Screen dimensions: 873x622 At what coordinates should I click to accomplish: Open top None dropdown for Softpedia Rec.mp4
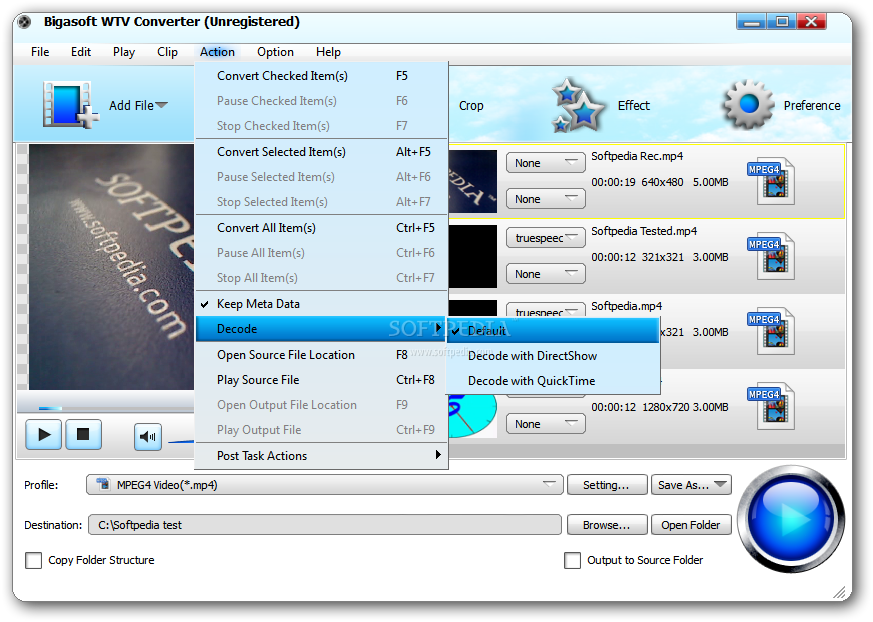click(546, 163)
